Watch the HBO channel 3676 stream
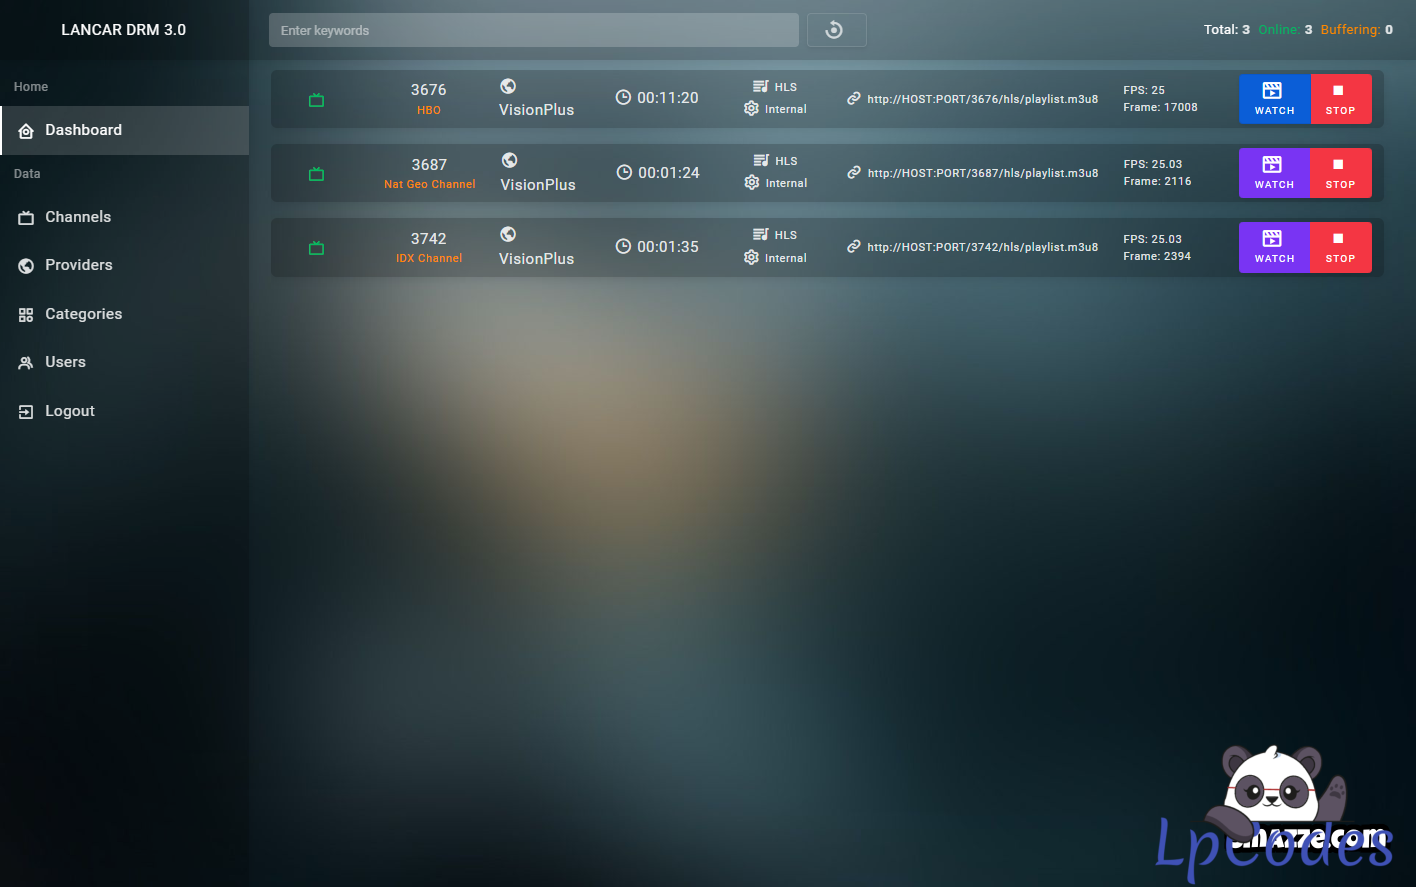Viewport: 1416px width, 887px height. (x=1274, y=99)
